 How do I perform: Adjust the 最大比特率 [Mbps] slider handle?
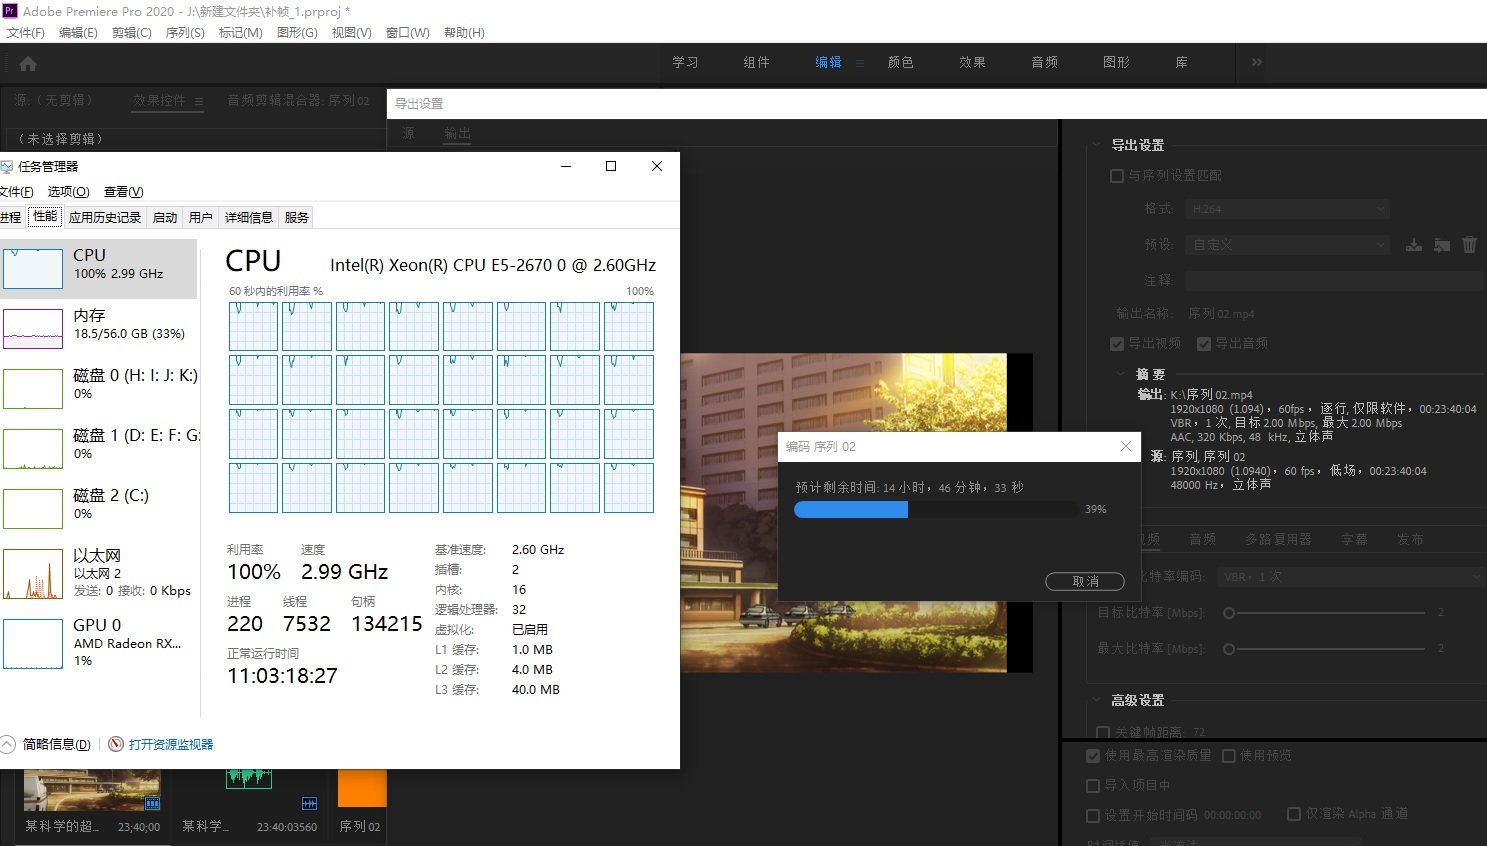[1229, 649]
